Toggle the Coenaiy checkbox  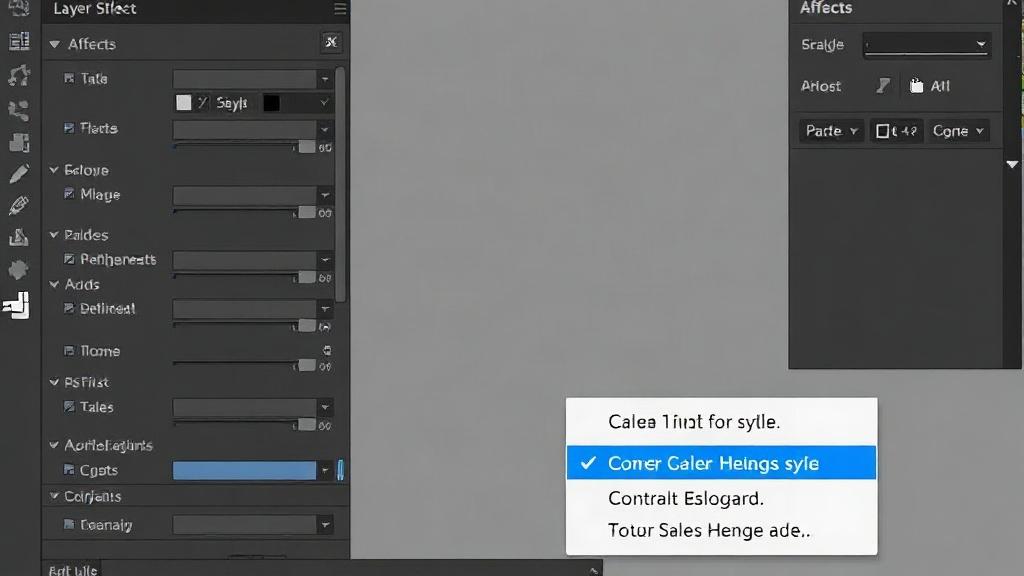click(69, 524)
